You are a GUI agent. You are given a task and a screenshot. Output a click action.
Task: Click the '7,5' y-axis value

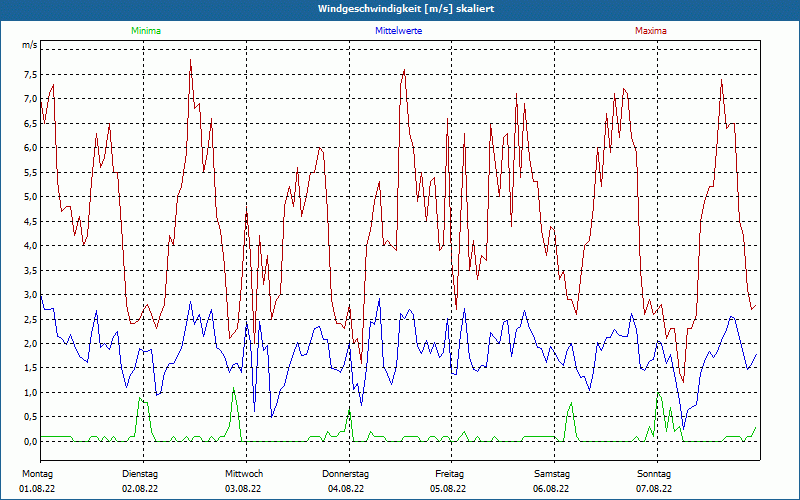30,74
